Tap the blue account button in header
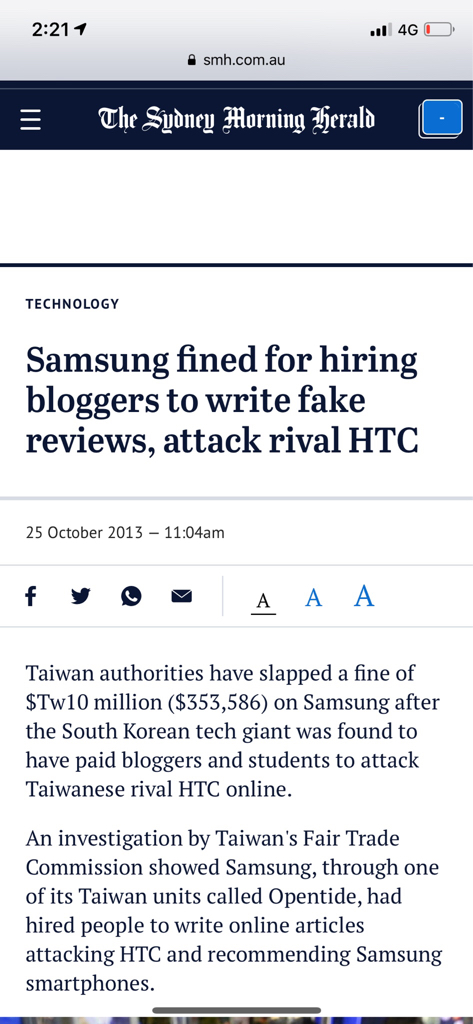The width and height of the screenshot is (473, 1024). pos(442,118)
